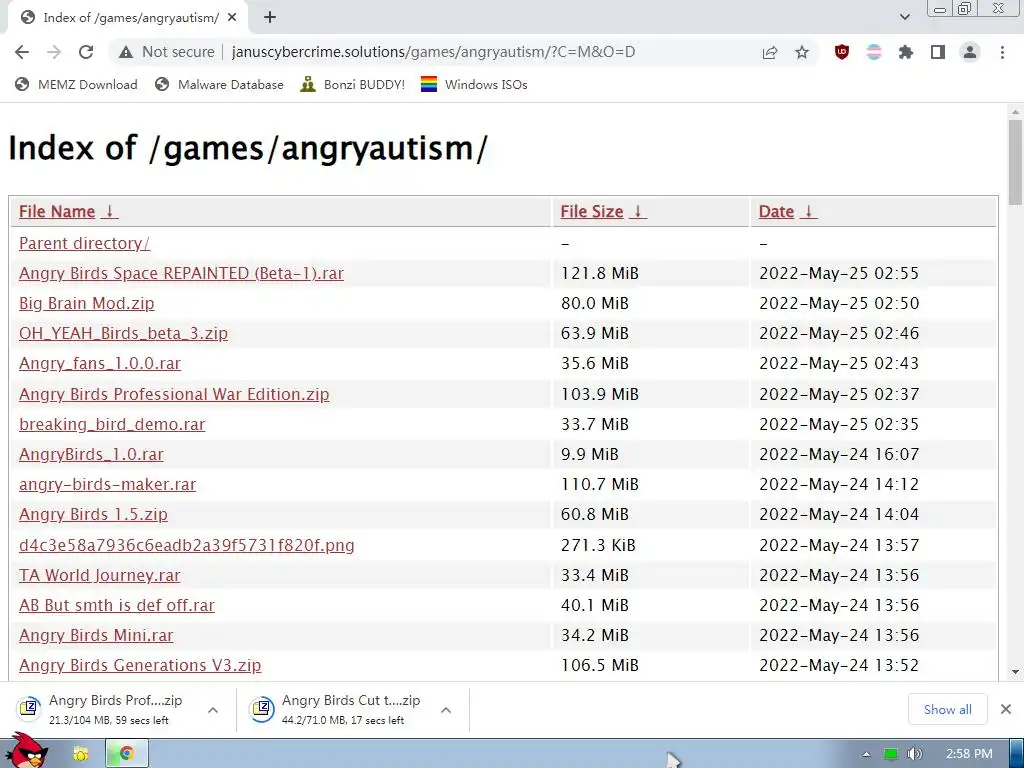The image size is (1024, 768).
Task: Click the Not secure warning icon
Action: (126, 52)
